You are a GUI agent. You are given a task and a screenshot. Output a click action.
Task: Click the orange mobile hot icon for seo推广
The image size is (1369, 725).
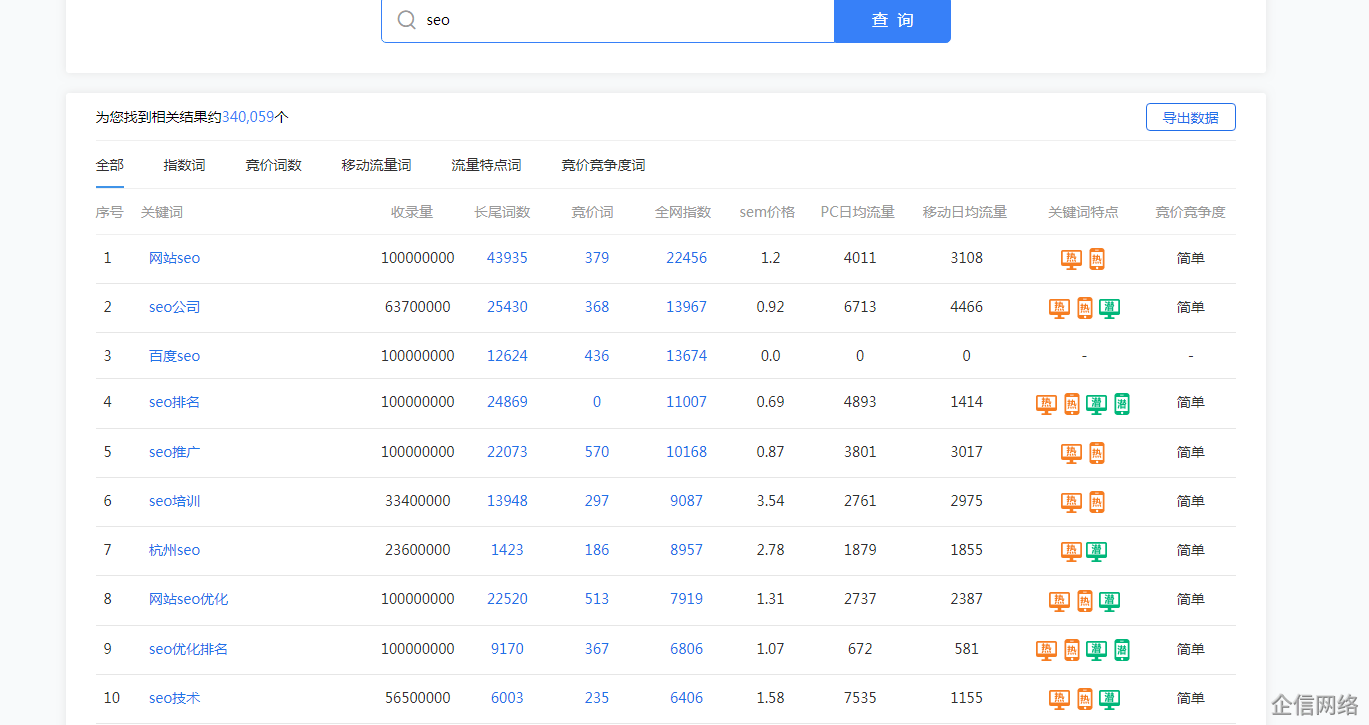(1096, 453)
